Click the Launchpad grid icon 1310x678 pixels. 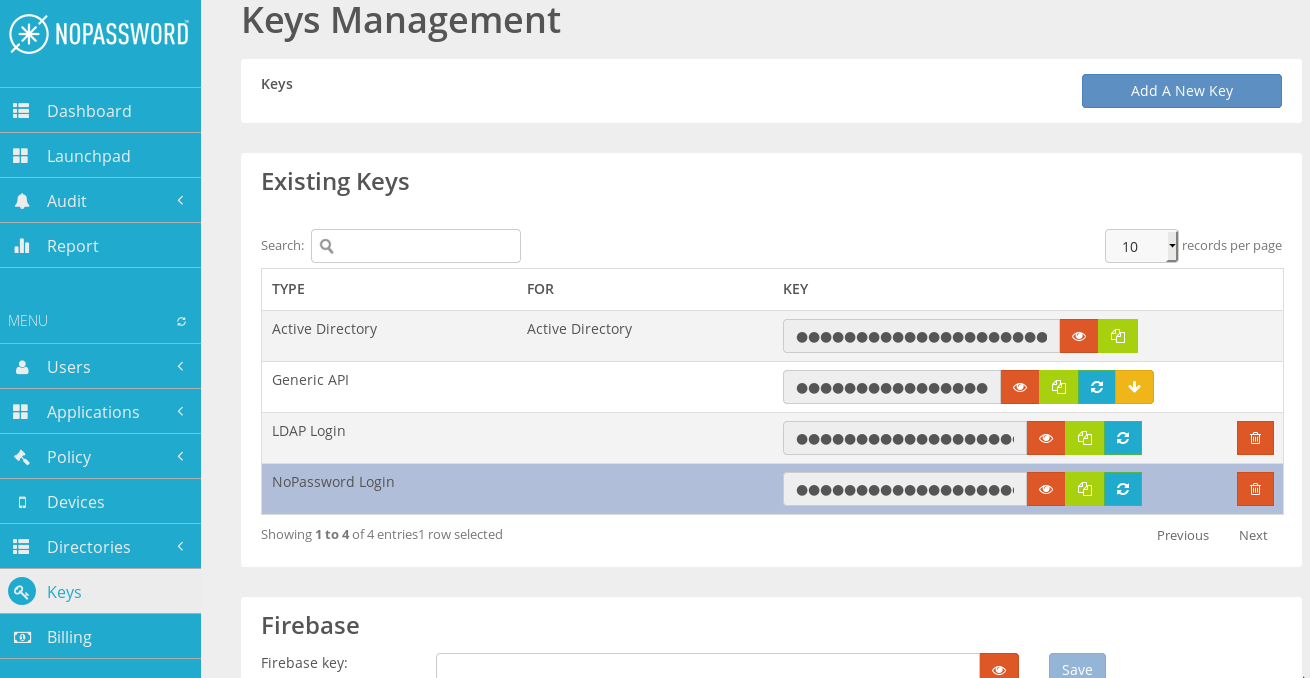[21, 156]
